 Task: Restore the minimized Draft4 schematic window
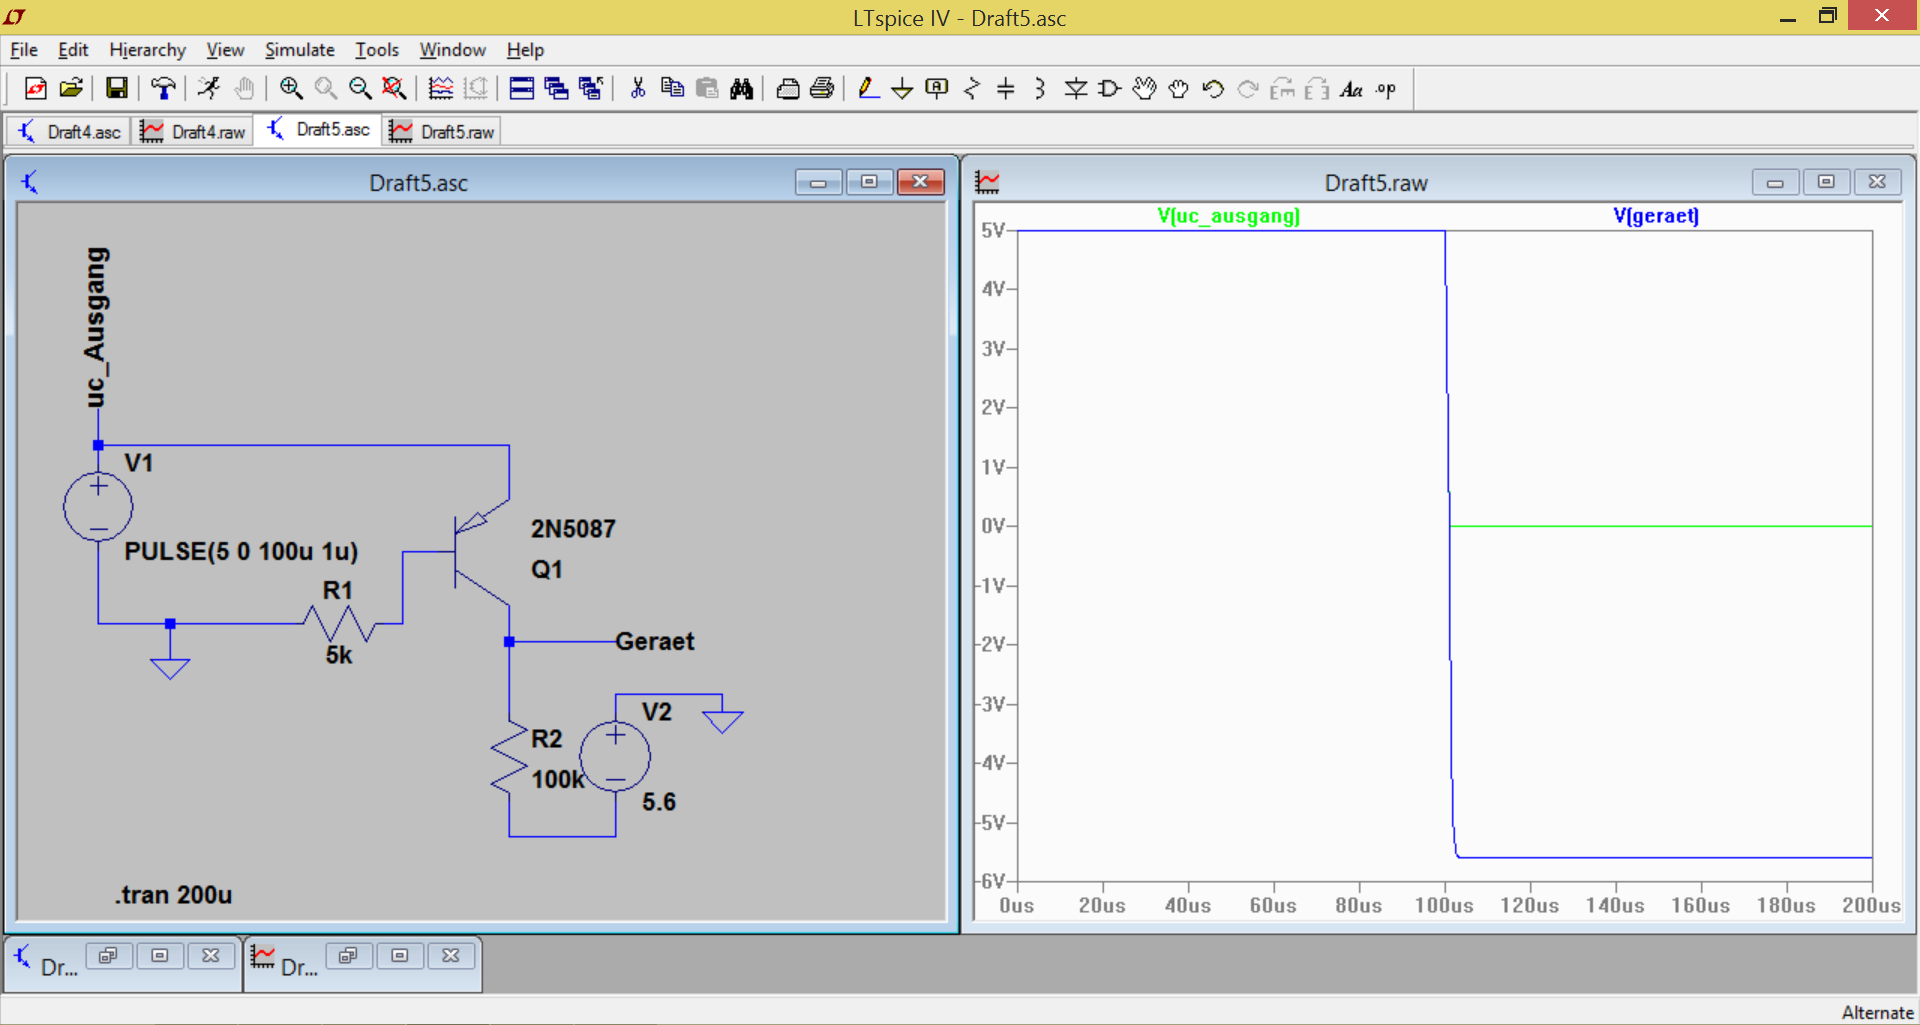108,956
